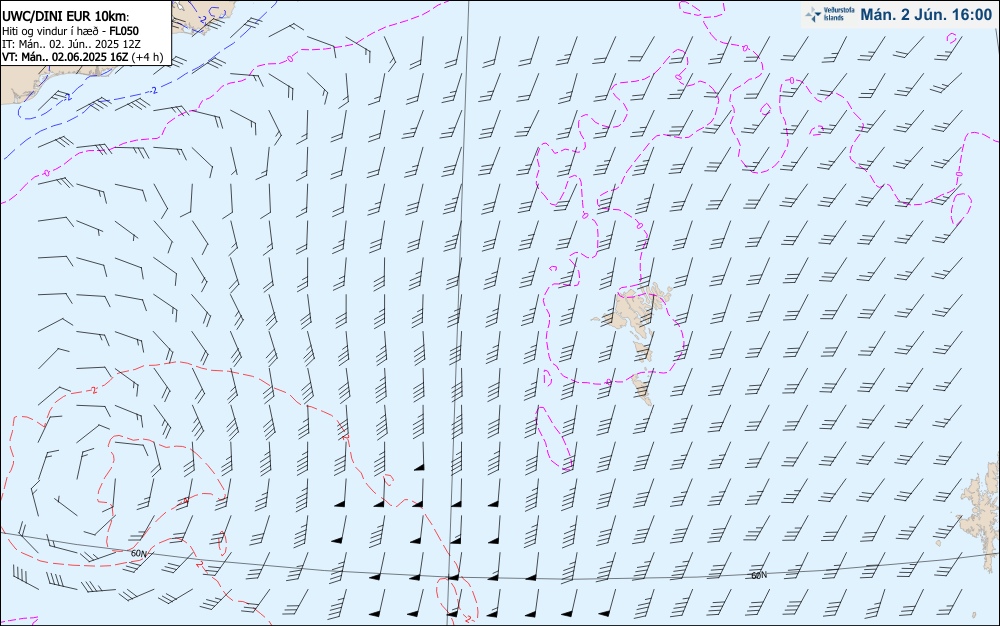Select the 'IT: Mán.. 02. Jún.. 2025 12Z' line

(71, 44)
